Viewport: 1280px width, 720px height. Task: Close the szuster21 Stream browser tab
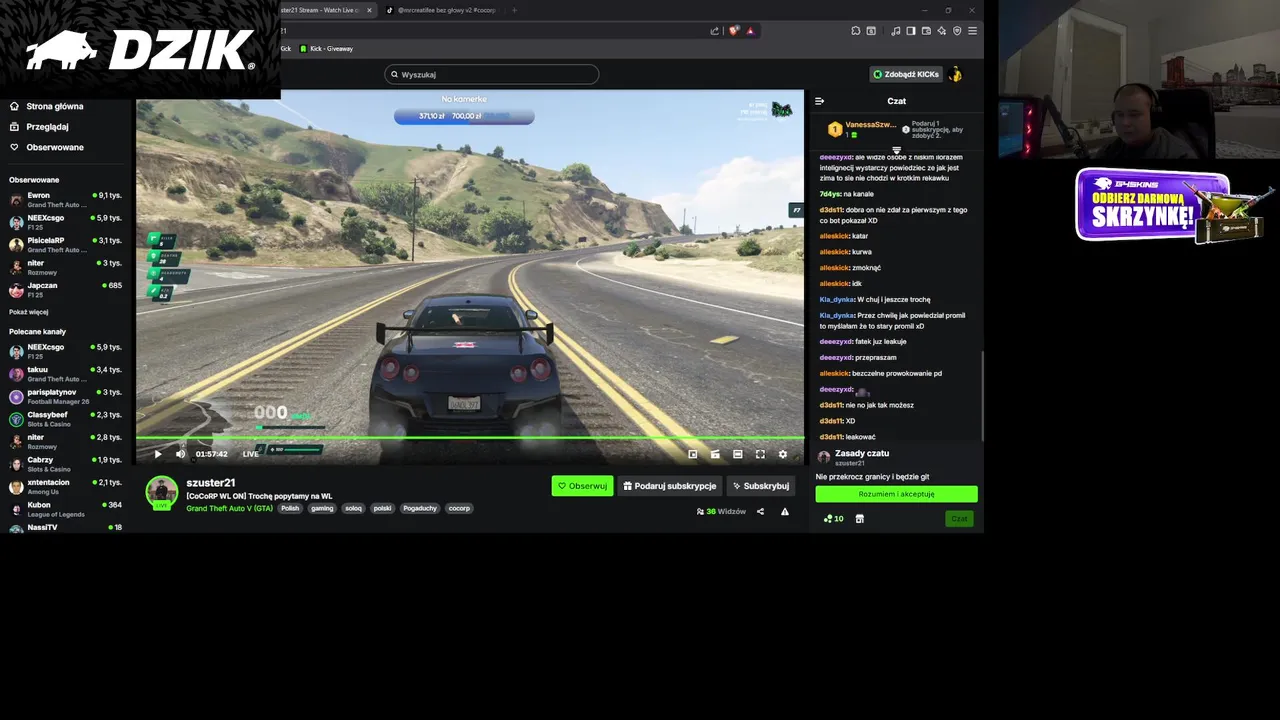tap(368, 10)
